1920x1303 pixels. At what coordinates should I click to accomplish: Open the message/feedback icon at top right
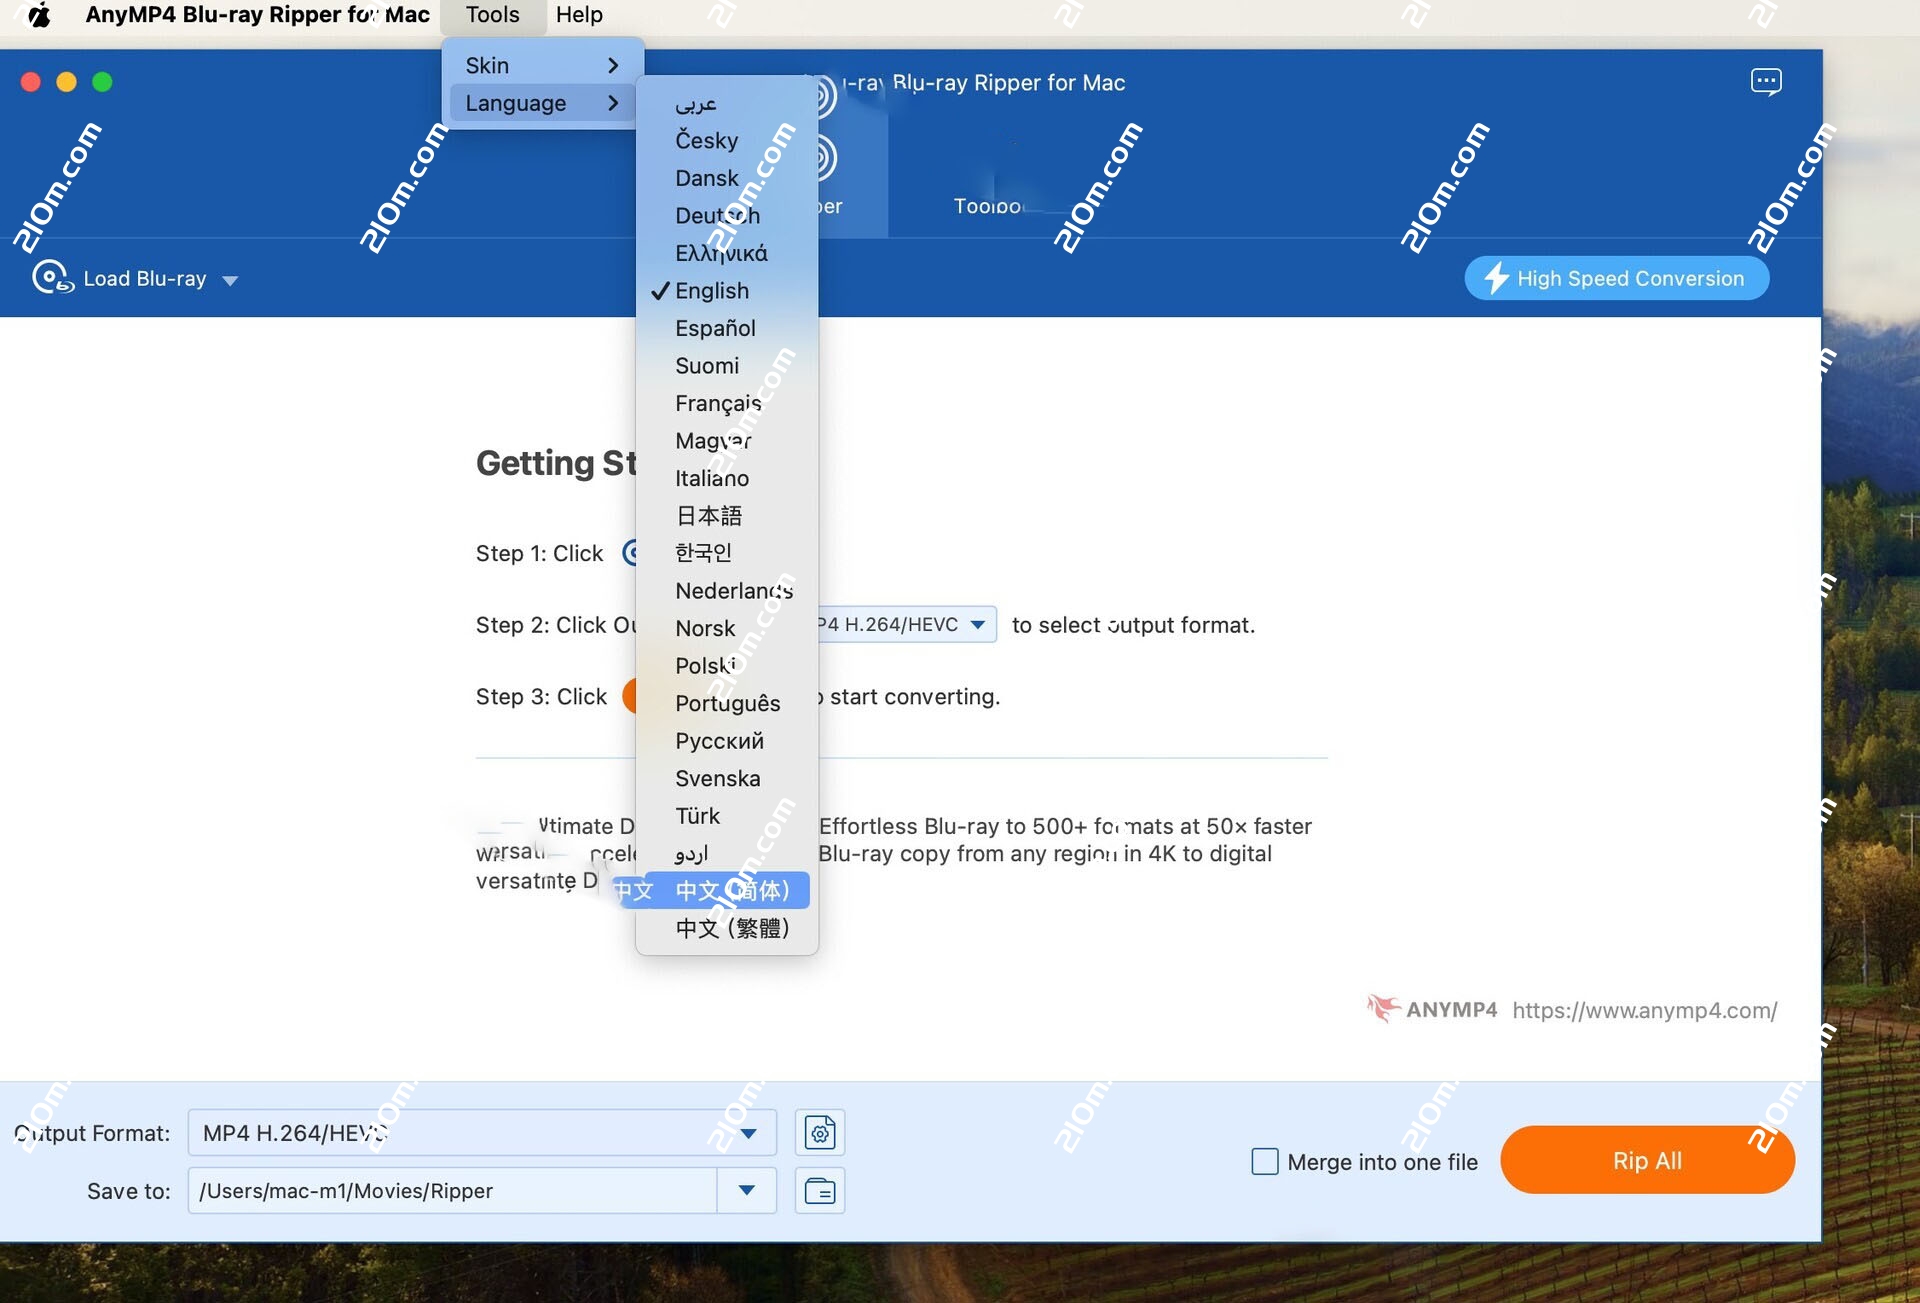coord(1766,82)
